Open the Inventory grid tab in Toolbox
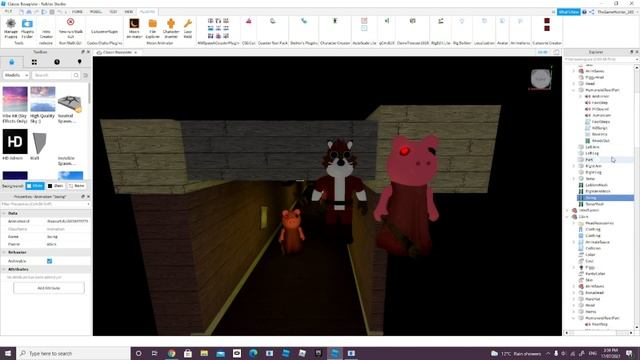The width and height of the screenshot is (640, 360). tap(34, 62)
